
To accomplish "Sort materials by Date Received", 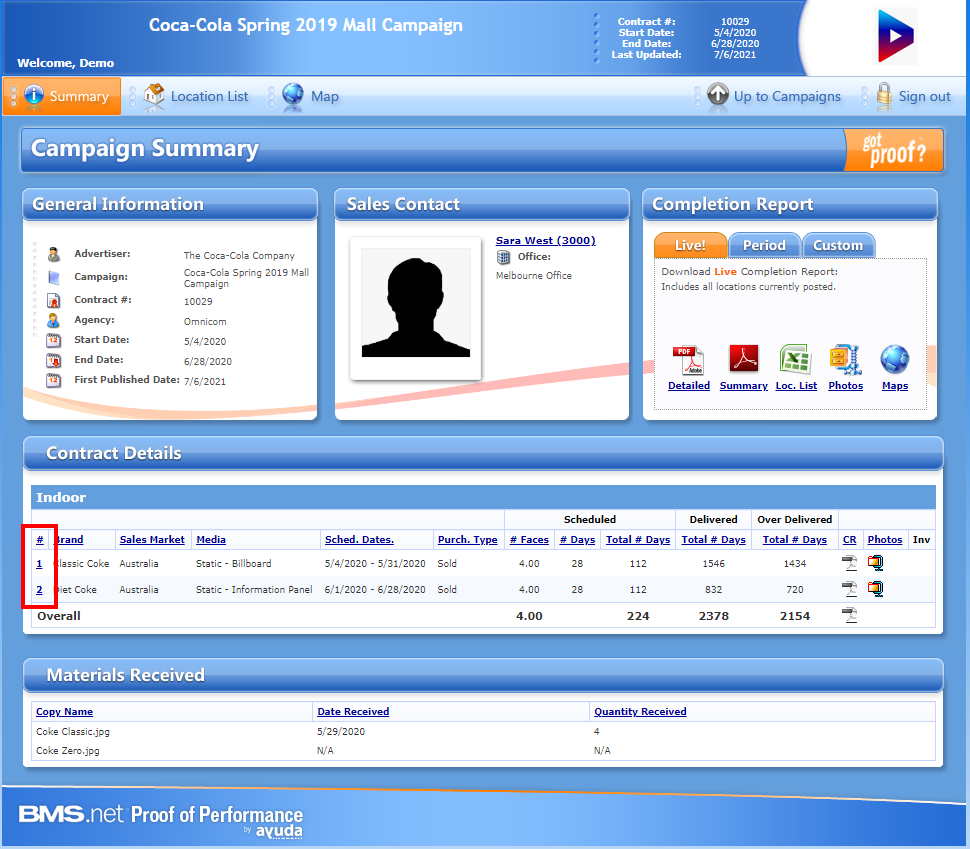I will point(353,712).
